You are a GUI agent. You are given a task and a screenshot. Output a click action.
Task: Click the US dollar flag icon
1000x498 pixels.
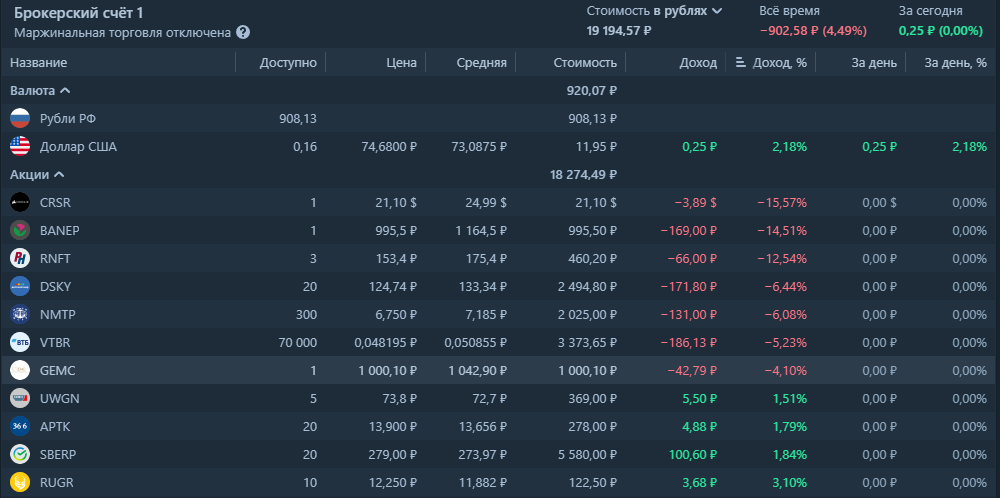[x=20, y=147]
